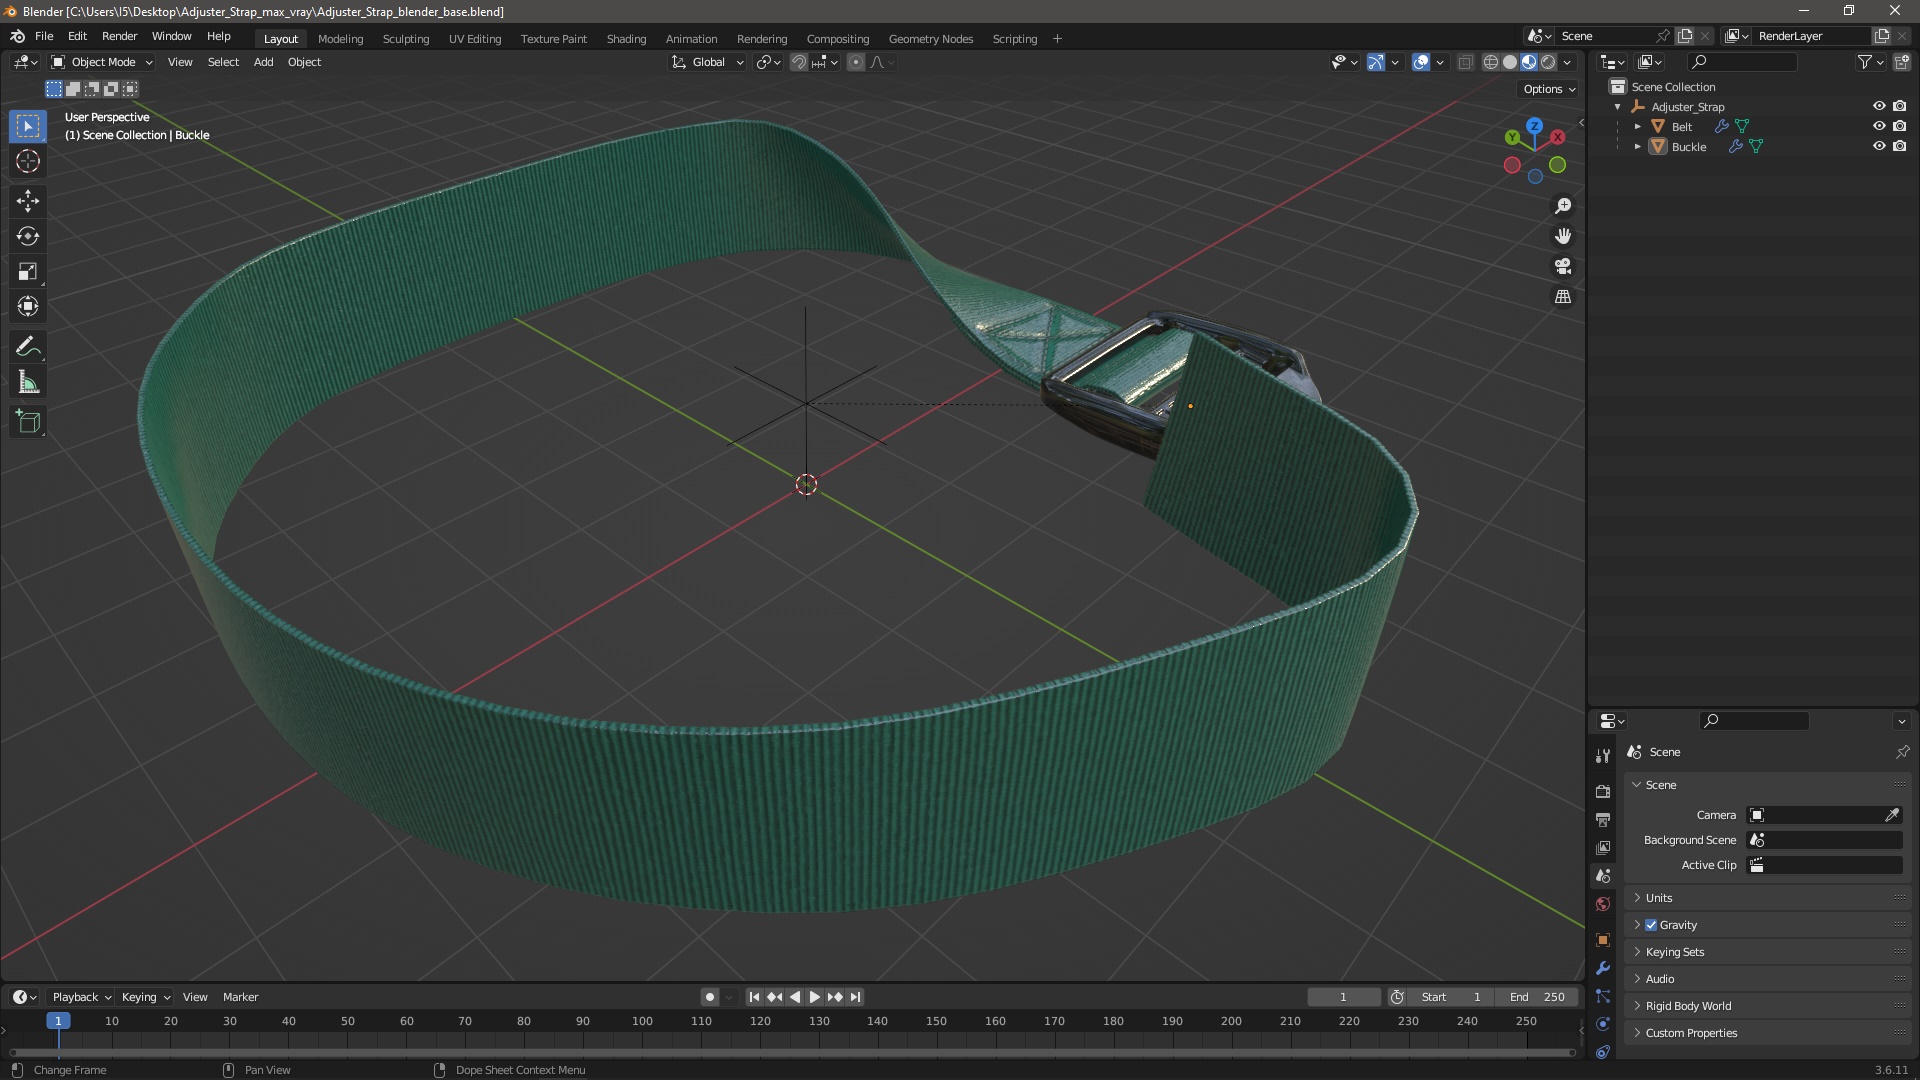Click the viewport zoom magnifier icon
The width and height of the screenshot is (1920, 1080).
(1563, 206)
